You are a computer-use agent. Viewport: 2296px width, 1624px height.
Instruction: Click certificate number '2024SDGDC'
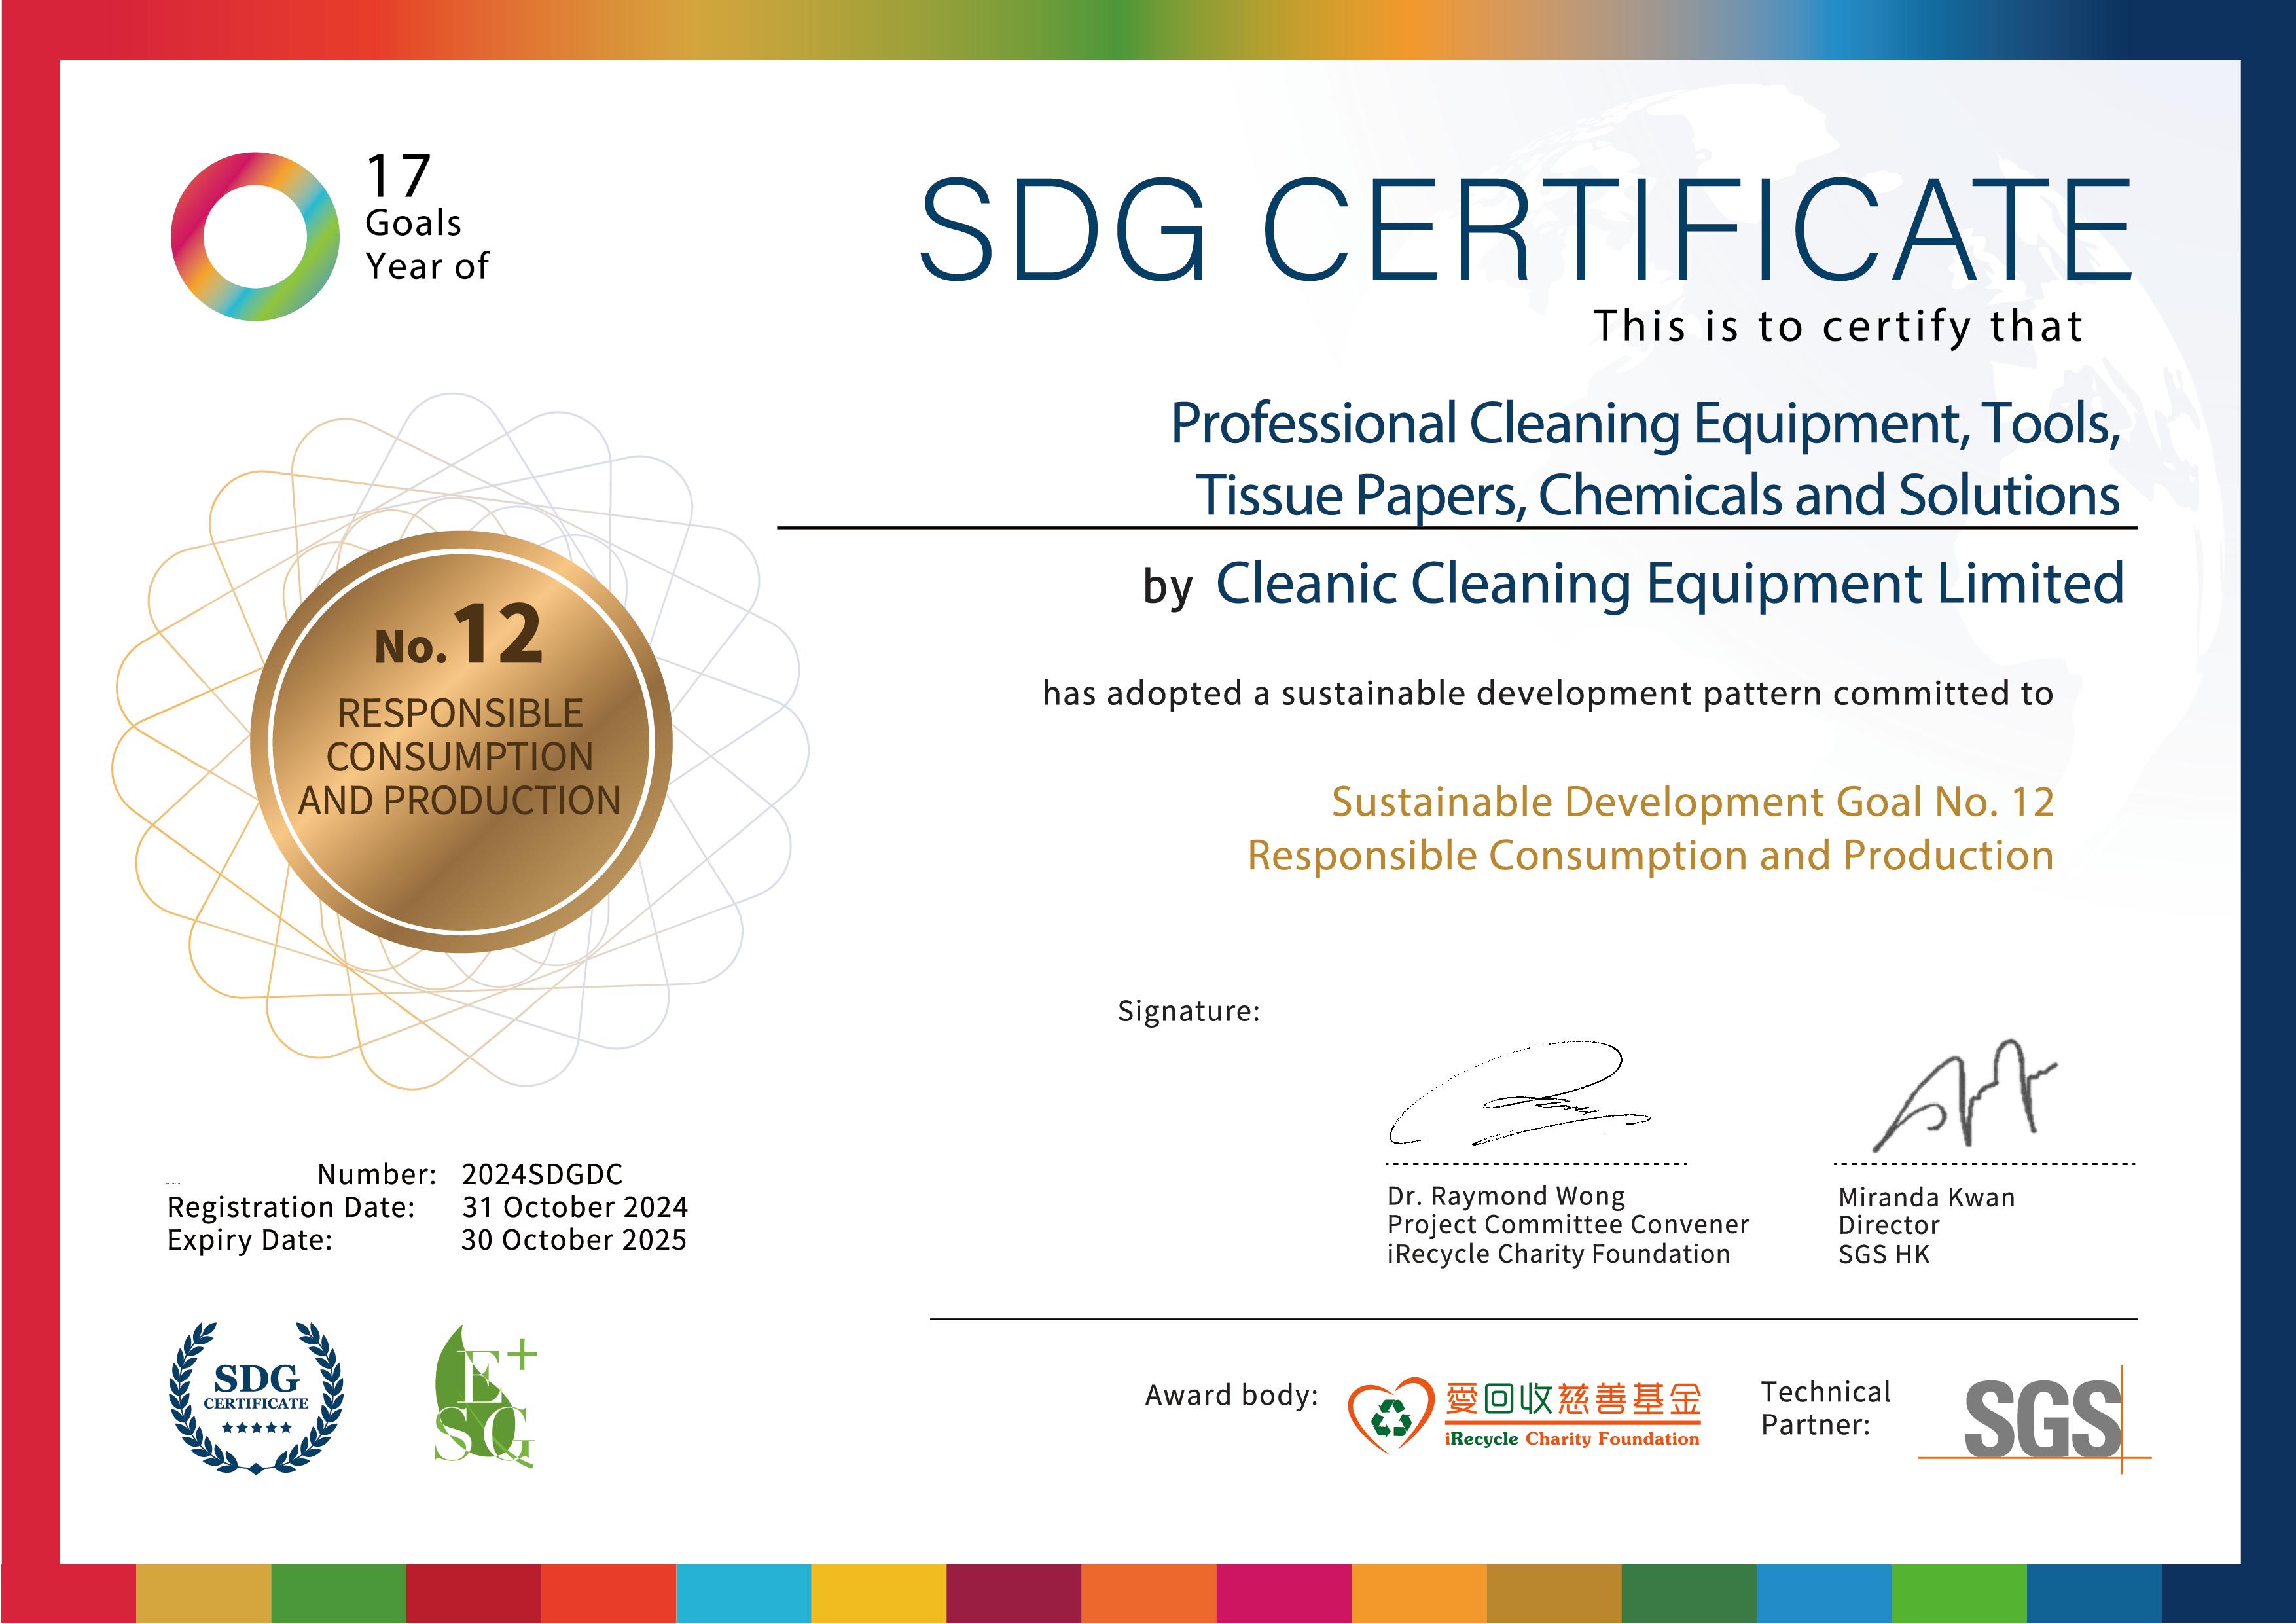pos(542,1174)
